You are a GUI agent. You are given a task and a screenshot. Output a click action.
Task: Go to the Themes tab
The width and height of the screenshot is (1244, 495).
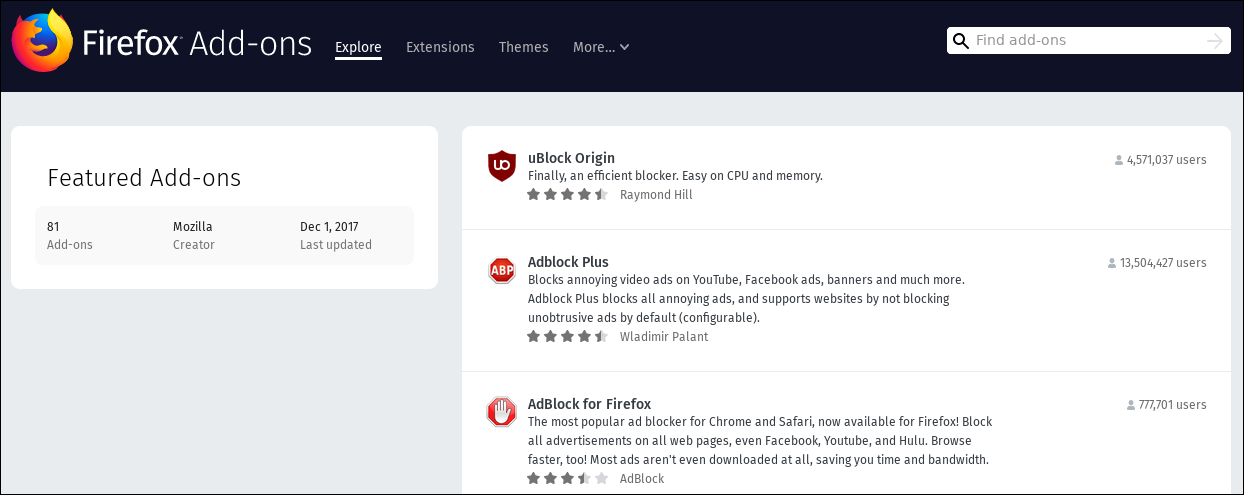pos(523,47)
